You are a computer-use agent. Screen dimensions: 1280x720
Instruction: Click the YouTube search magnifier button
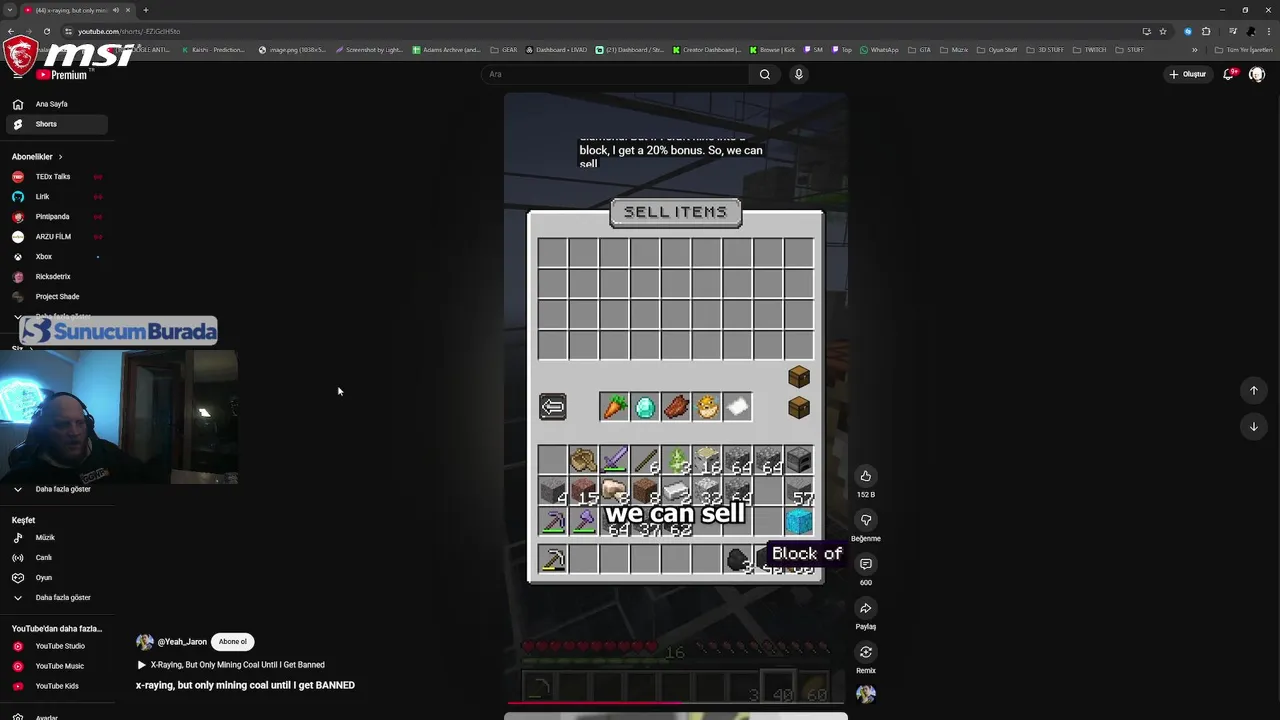765,74
